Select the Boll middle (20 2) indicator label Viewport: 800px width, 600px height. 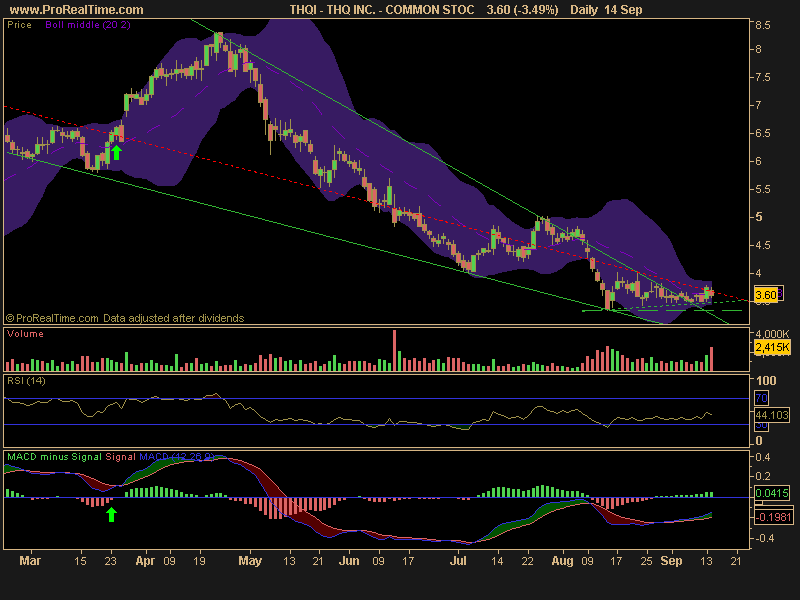click(88, 24)
